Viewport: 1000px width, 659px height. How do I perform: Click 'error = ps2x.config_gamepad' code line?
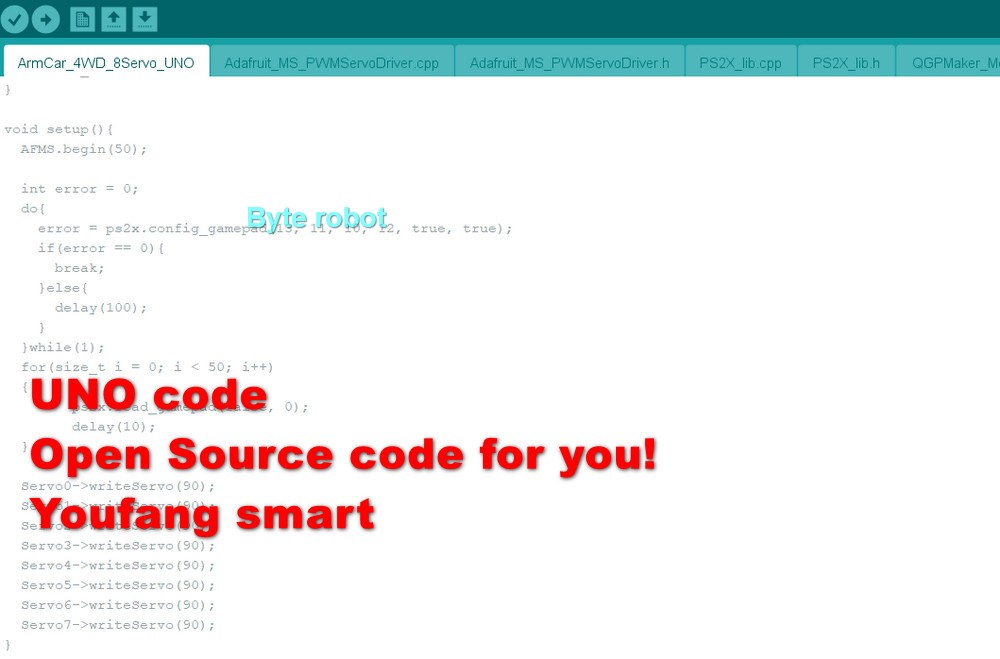pos(275,228)
